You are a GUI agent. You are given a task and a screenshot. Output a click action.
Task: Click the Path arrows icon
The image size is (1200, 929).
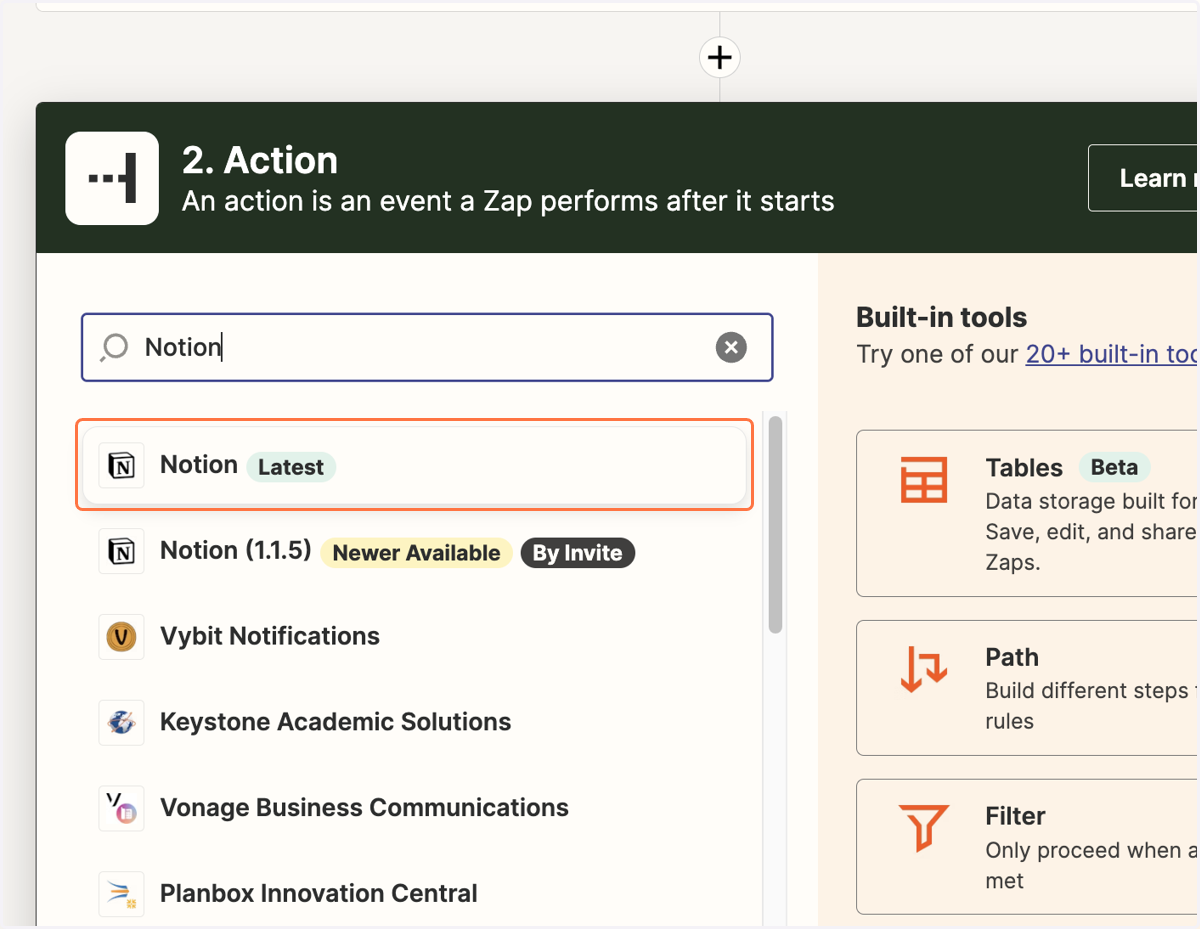(x=923, y=669)
